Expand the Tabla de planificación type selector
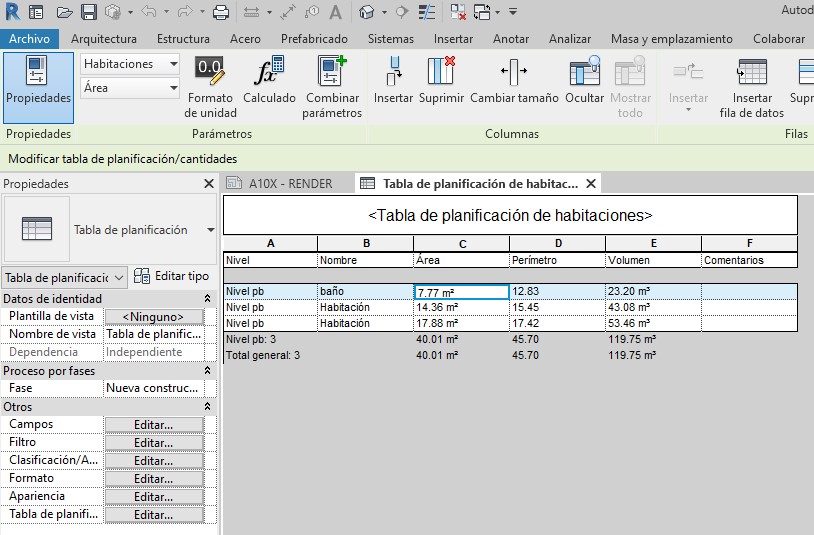The height and width of the screenshot is (535, 814). pyautogui.click(x=210, y=230)
